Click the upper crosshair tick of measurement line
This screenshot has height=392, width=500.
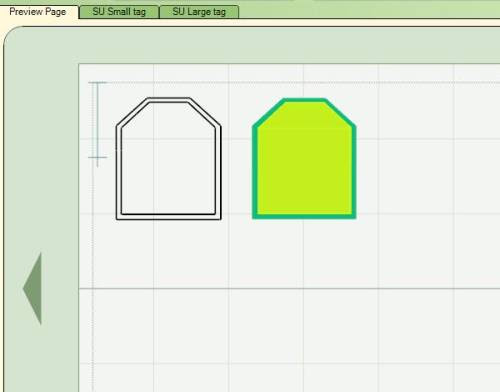coord(98,82)
